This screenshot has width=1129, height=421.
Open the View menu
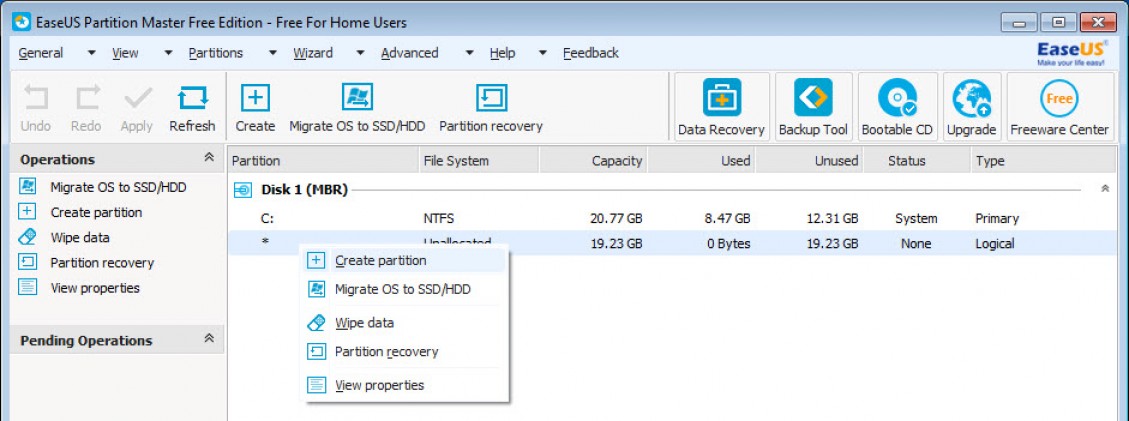pos(125,53)
